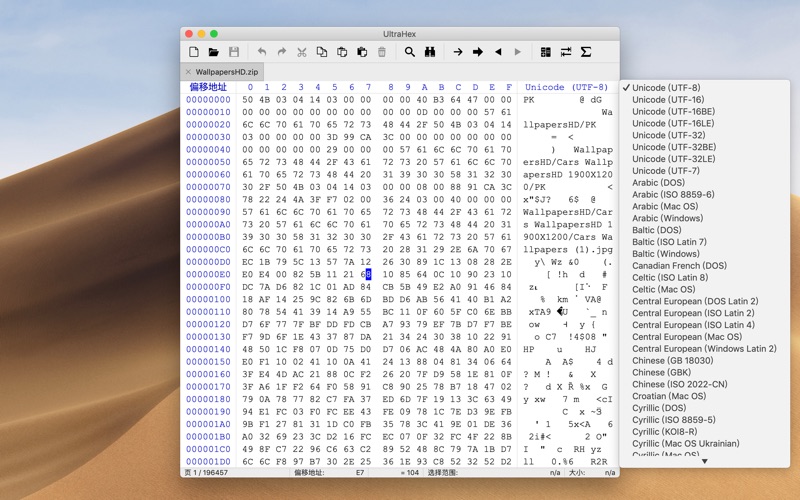Choose Croatian (Mac OS) encoding
Image resolution: width=800 pixels, height=500 pixels.
tap(669, 396)
